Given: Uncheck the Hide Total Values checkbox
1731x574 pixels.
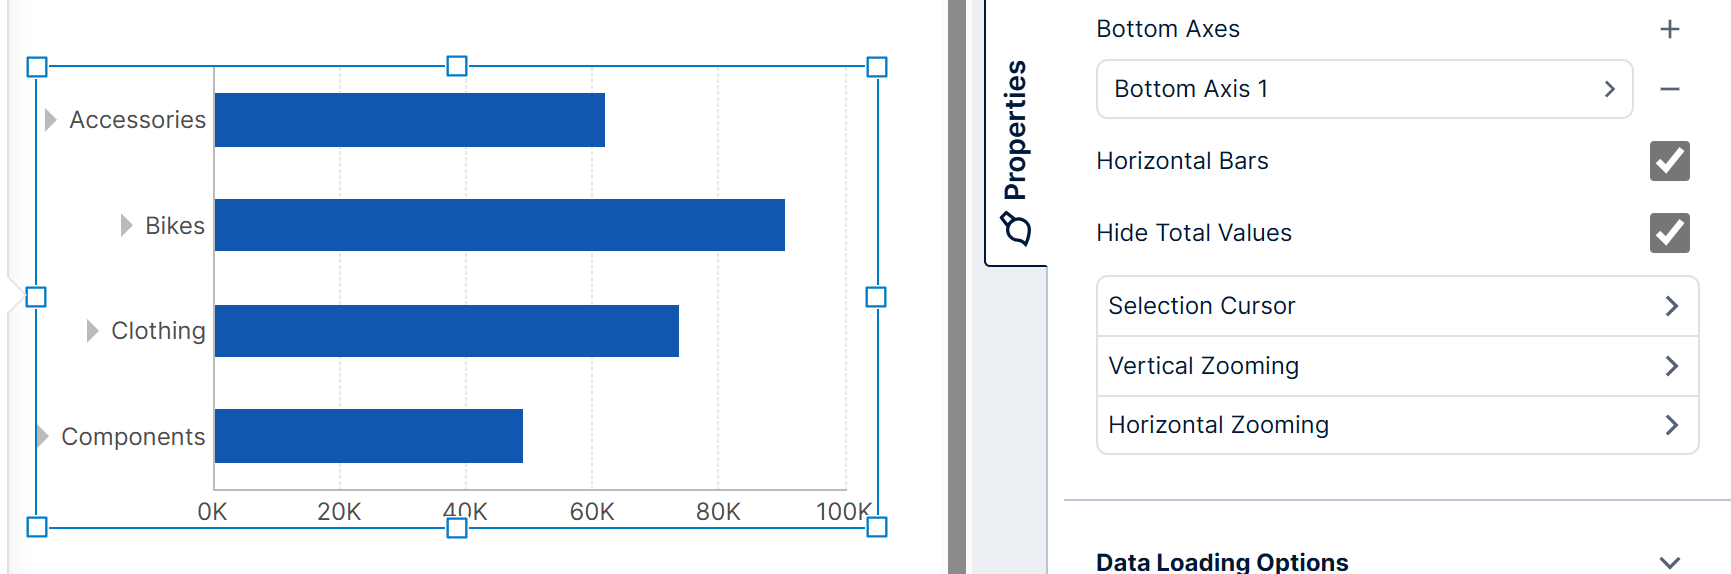Looking at the screenshot, I should click(1669, 233).
